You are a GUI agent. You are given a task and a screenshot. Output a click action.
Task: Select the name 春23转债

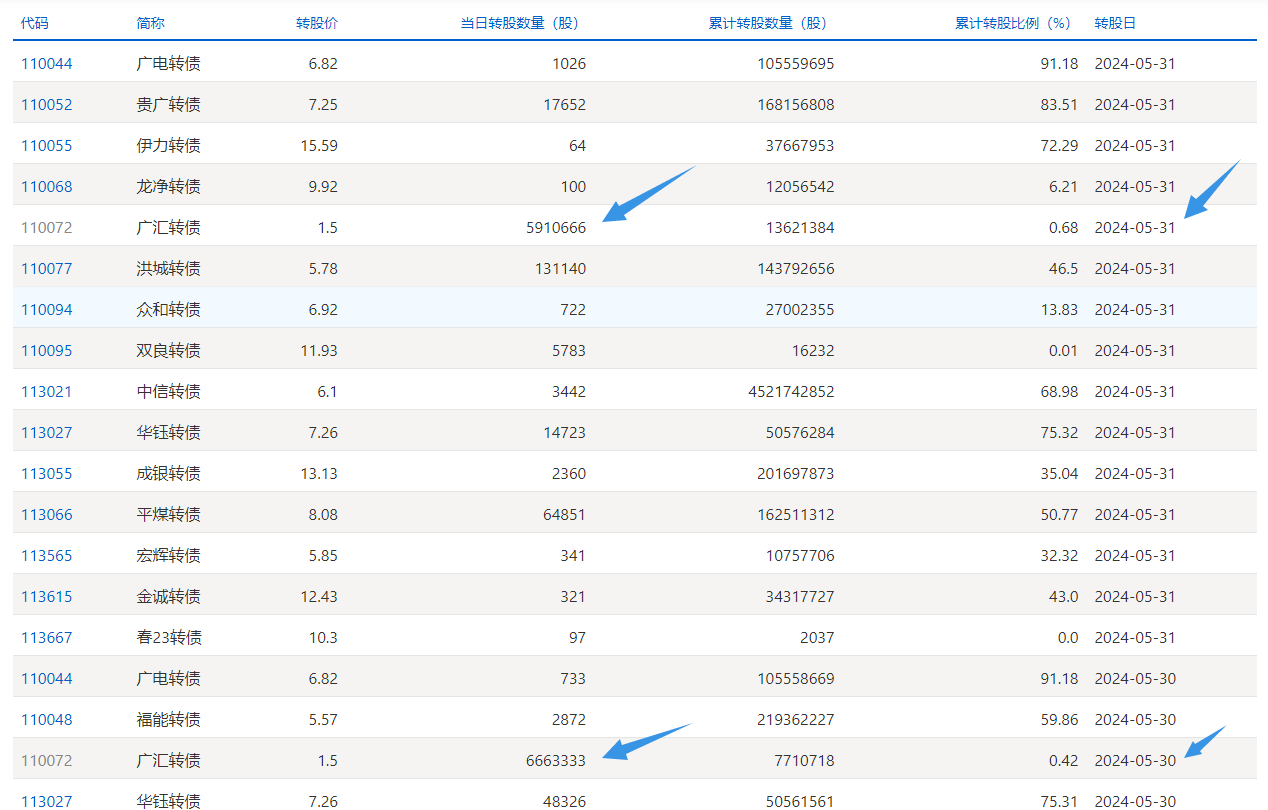coord(170,638)
